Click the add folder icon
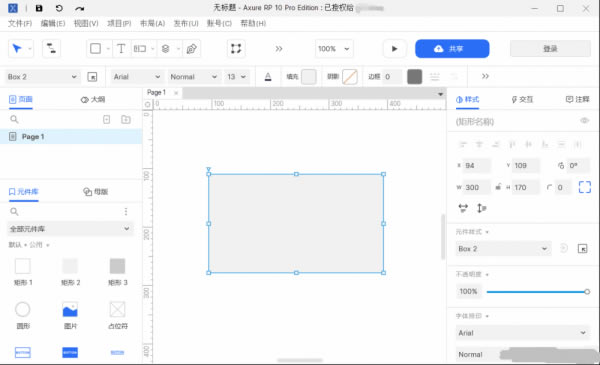Image resolution: width=600 pixels, height=365 pixels. [126, 119]
